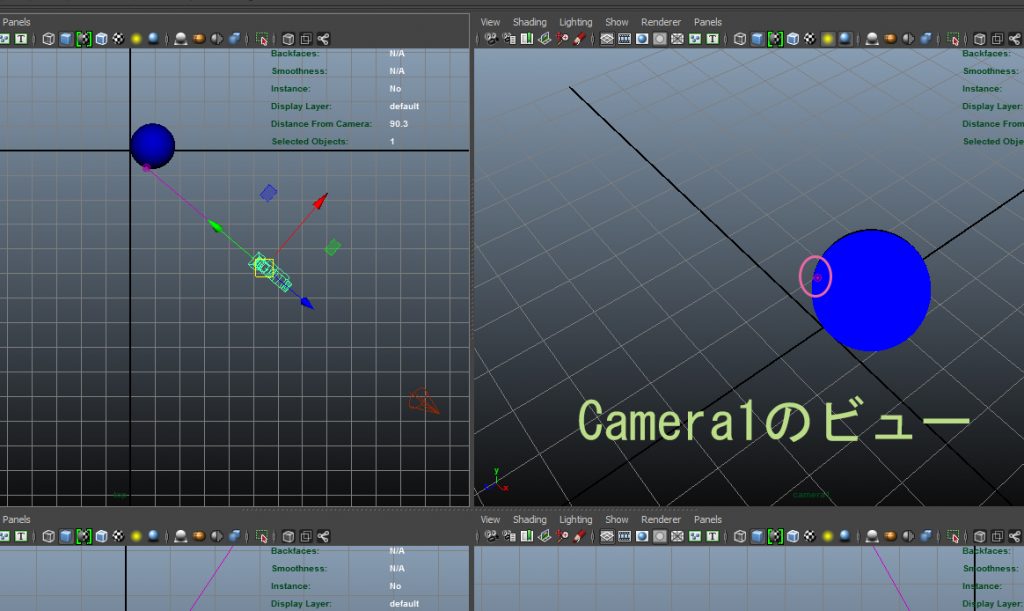Enable 2D Pan/Zoom in Camera1 viewport toolbar
The height and width of the screenshot is (611, 1024).
562,39
